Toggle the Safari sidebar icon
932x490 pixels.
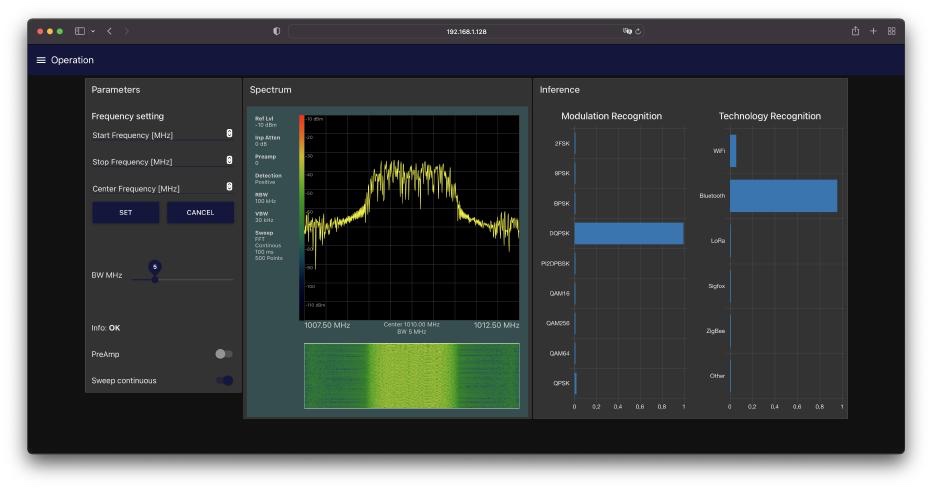pos(80,31)
